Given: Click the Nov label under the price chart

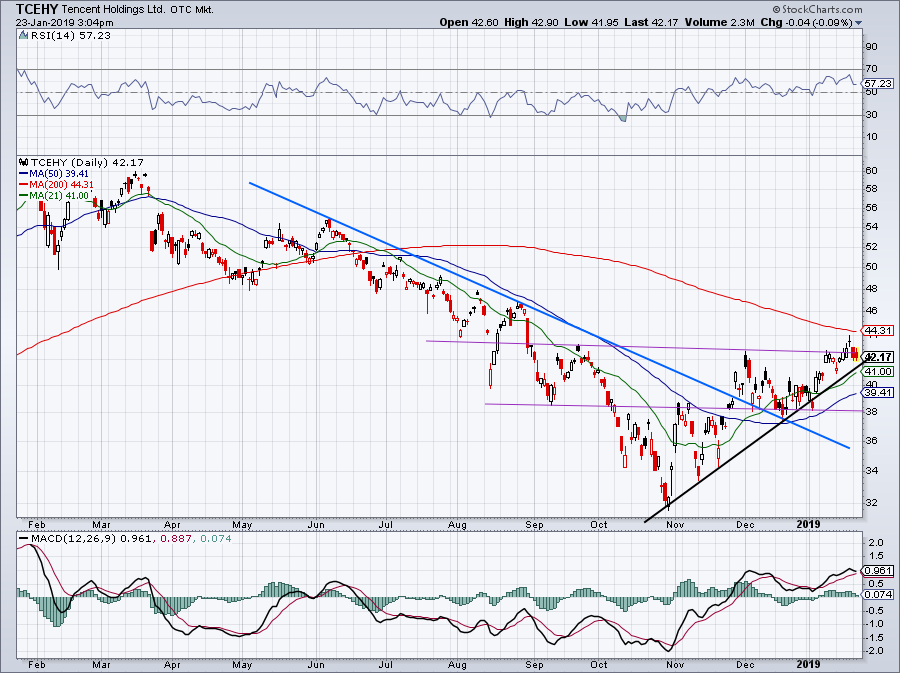Looking at the screenshot, I should 675,524.
